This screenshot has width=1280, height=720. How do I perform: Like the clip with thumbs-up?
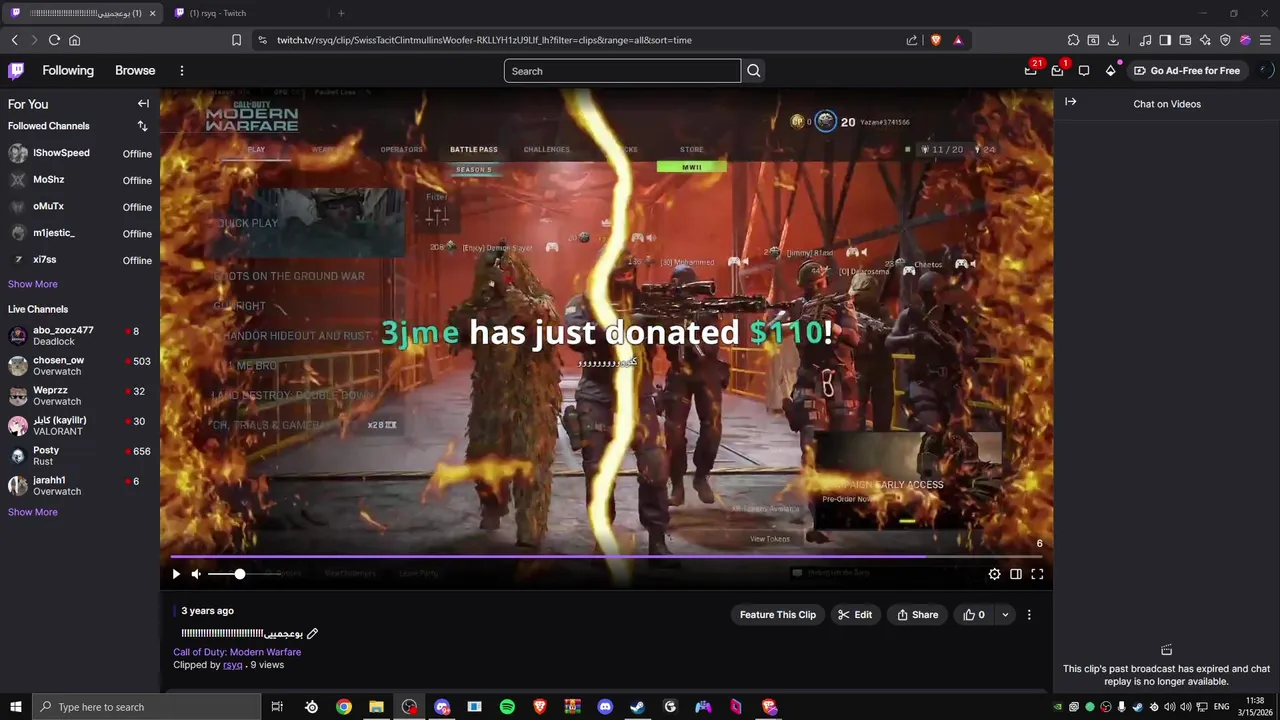[974, 615]
